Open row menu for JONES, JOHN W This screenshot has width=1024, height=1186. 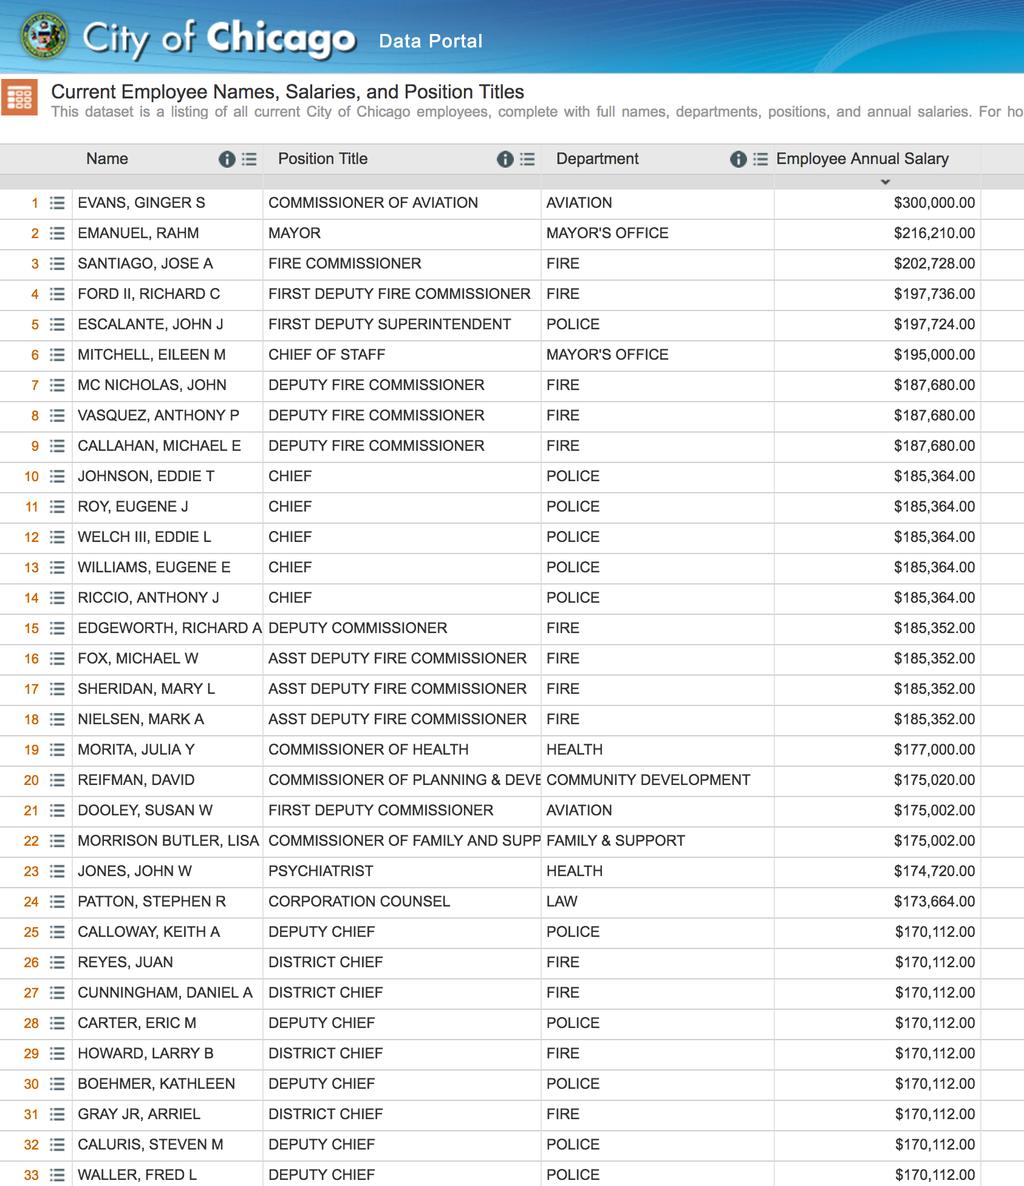click(x=57, y=871)
